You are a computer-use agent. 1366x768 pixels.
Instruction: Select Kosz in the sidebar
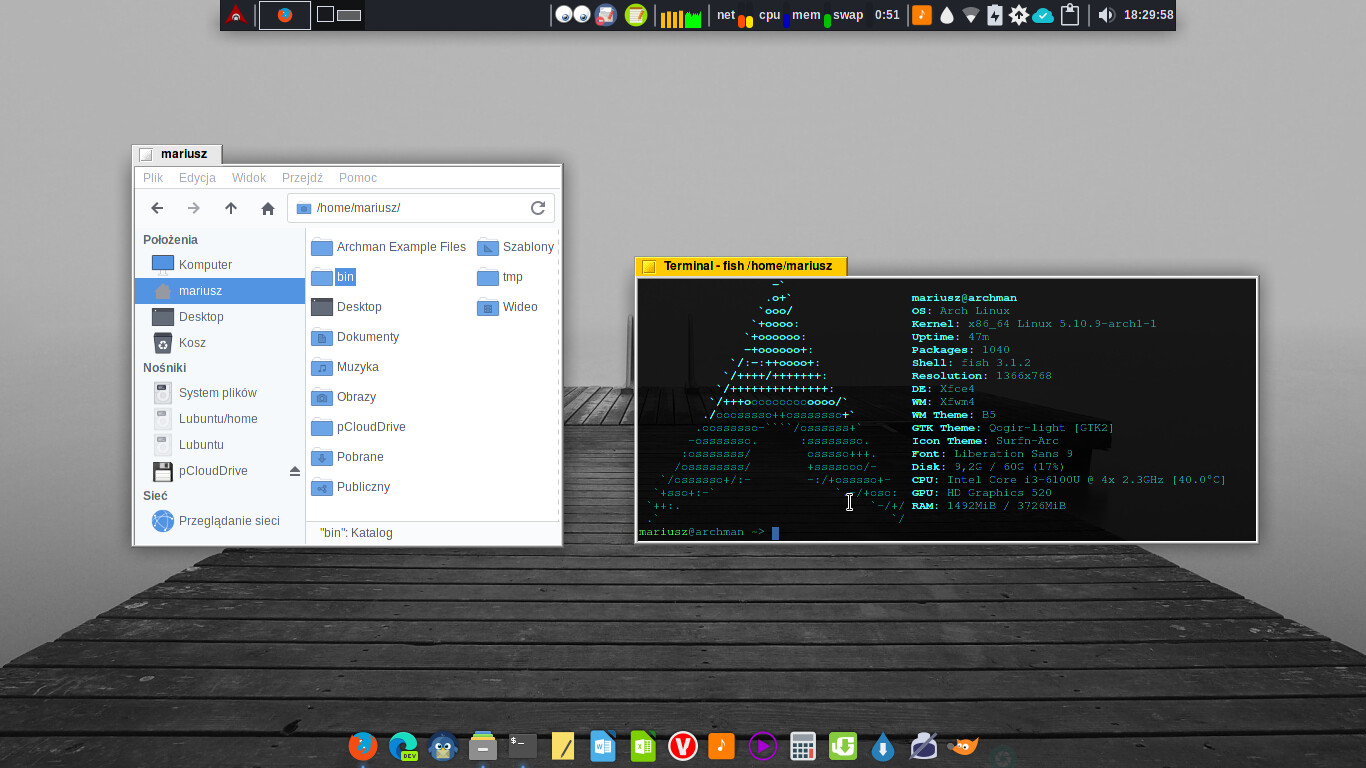tap(192, 343)
